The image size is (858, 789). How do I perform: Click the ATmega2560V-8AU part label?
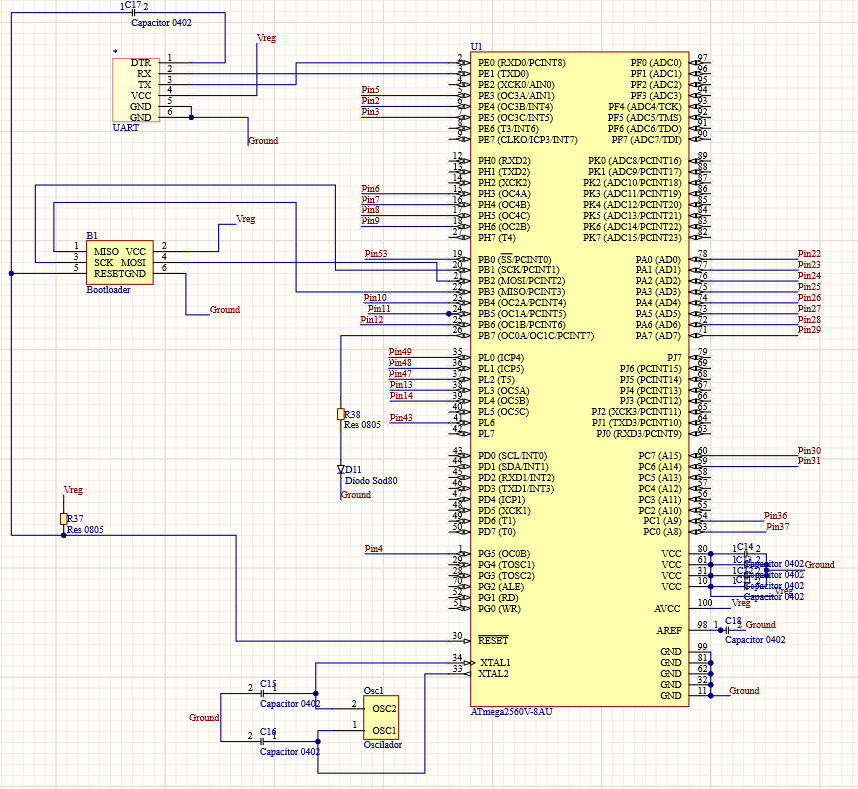coord(511,712)
